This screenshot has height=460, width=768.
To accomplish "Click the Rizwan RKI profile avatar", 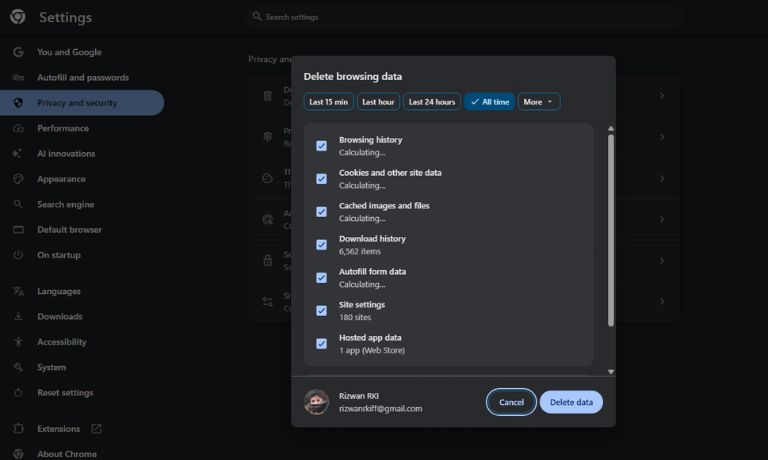I will 316,402.
